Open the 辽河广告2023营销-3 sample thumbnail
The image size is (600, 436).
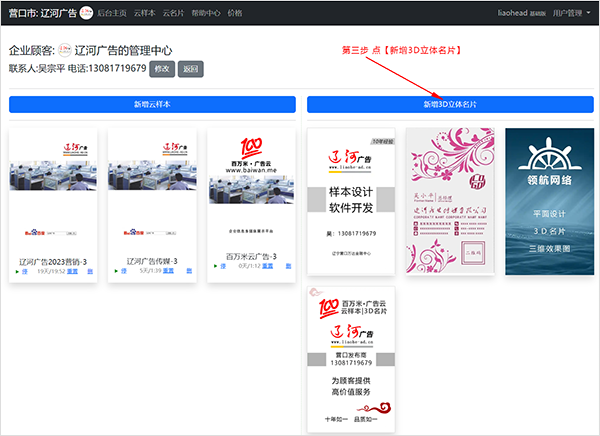point(53,191)
